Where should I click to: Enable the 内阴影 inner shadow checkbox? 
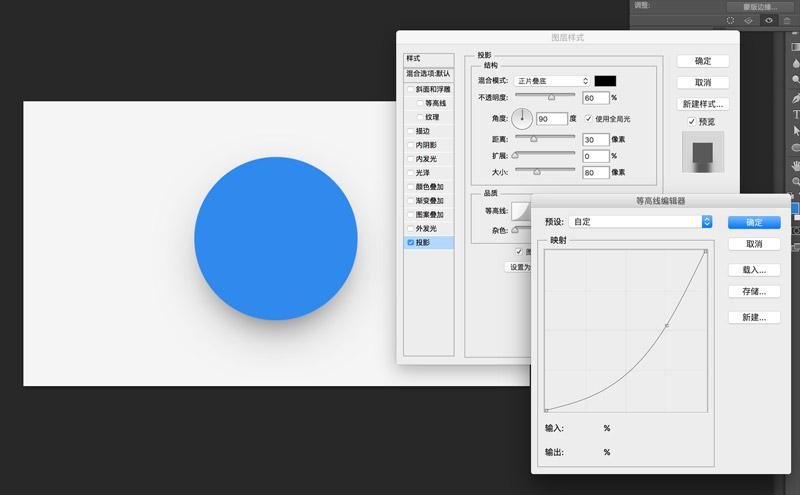(410, 145)
